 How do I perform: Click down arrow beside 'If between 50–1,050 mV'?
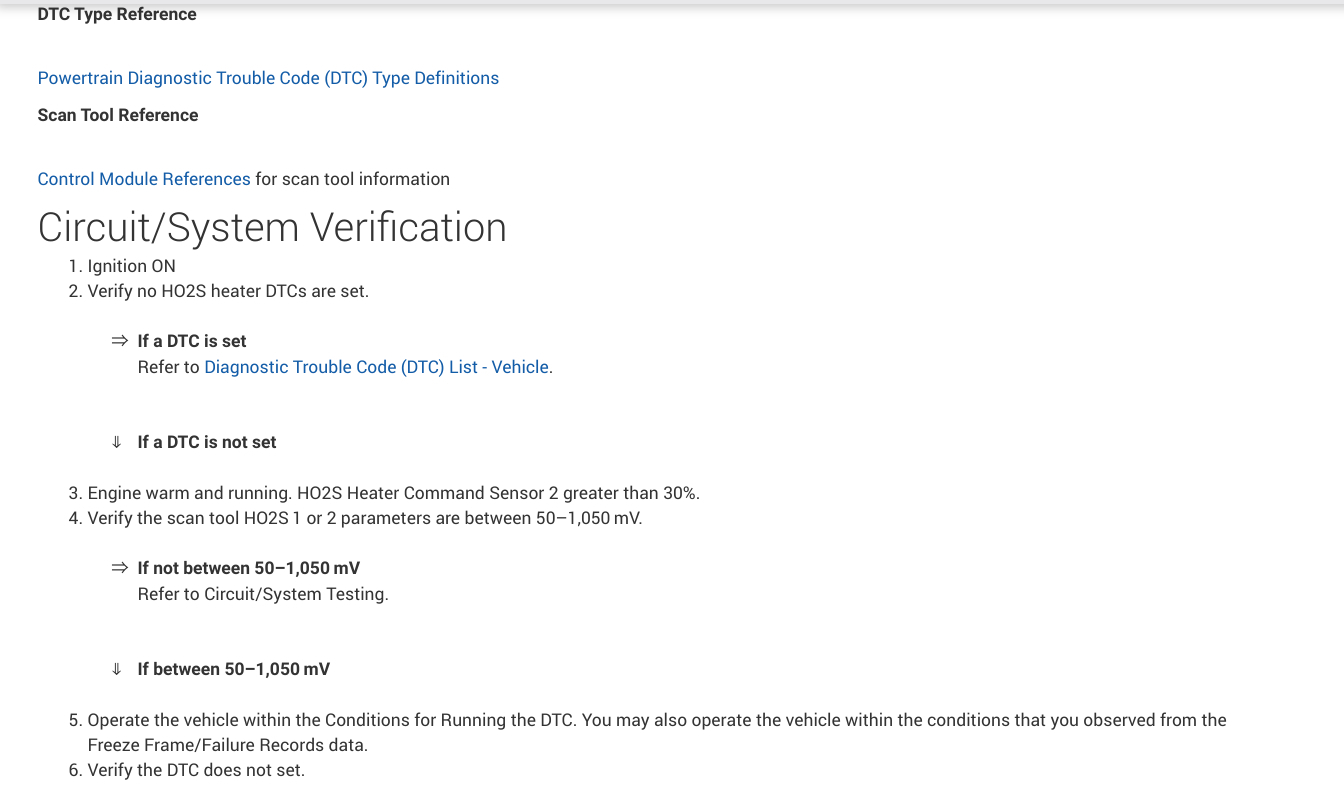click(117, 669)
